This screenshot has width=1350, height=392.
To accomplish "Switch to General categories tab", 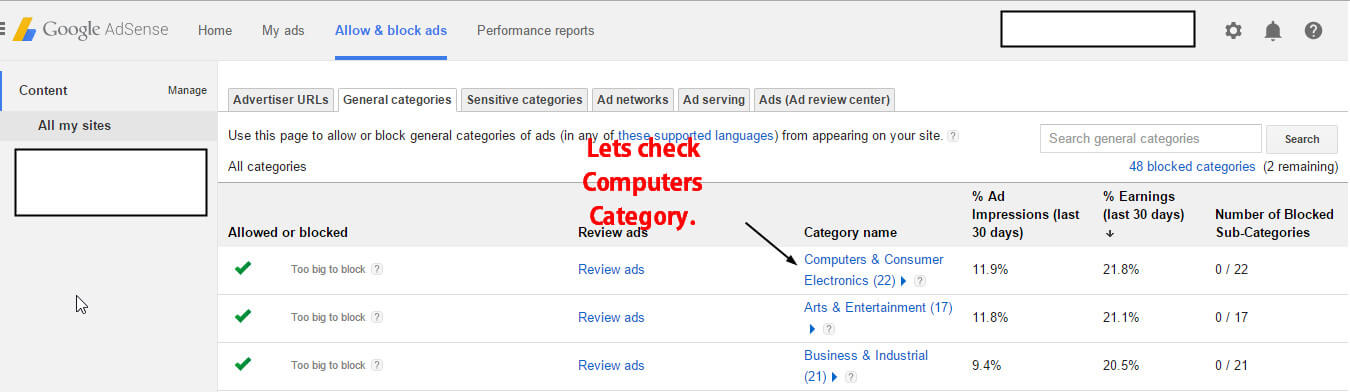I will [397, 100].
